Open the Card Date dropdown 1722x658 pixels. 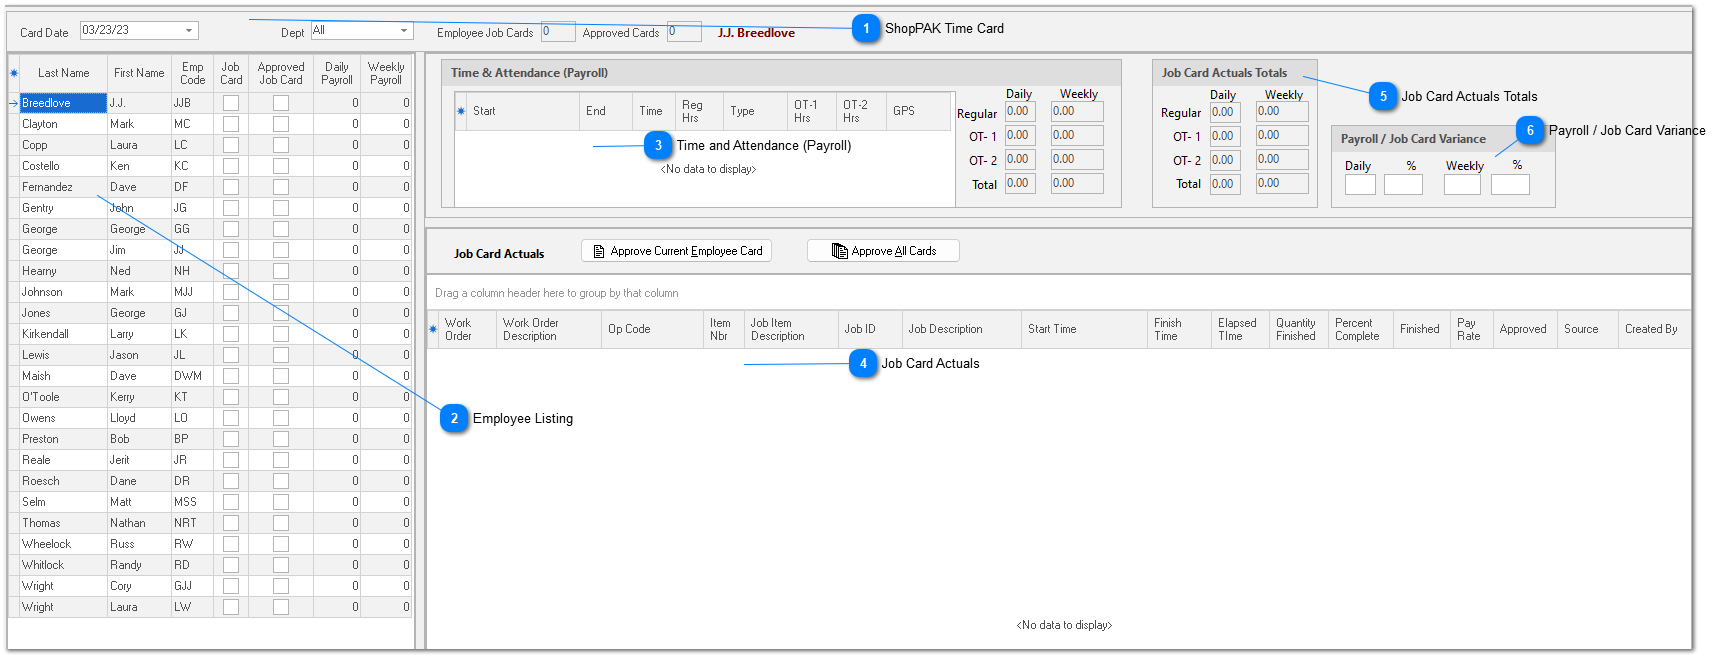(188, 31)
